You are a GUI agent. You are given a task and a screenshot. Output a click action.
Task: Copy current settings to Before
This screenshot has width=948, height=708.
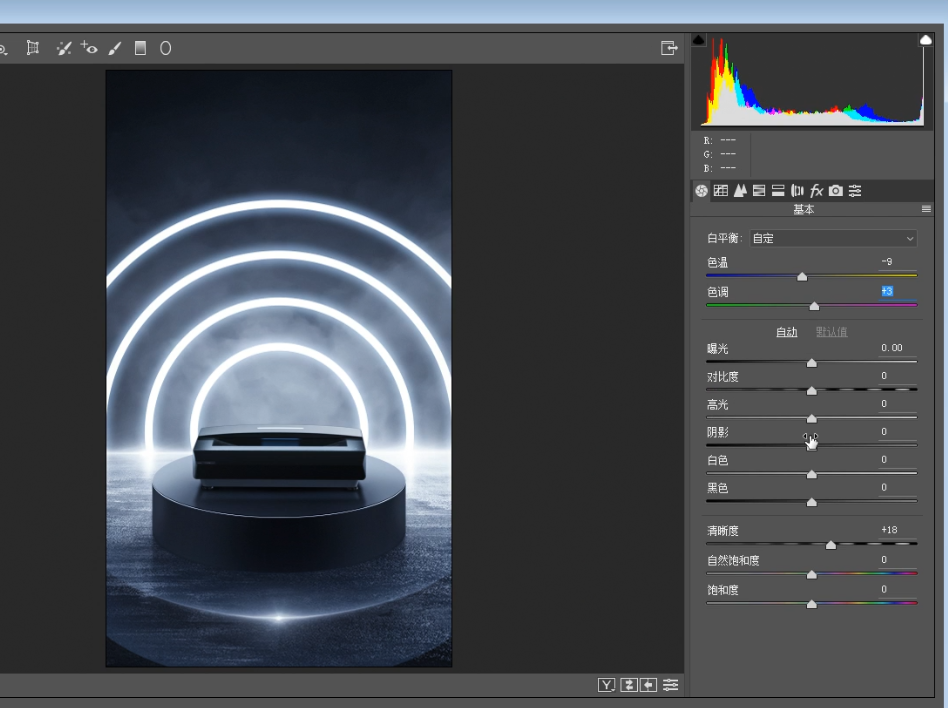point(649,685)
